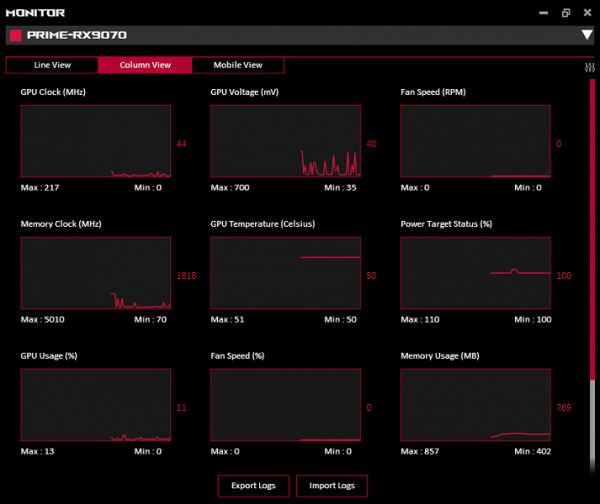Click 'Min : 50' under GPU Temperature
600x504 pixels.
[340, 319]
